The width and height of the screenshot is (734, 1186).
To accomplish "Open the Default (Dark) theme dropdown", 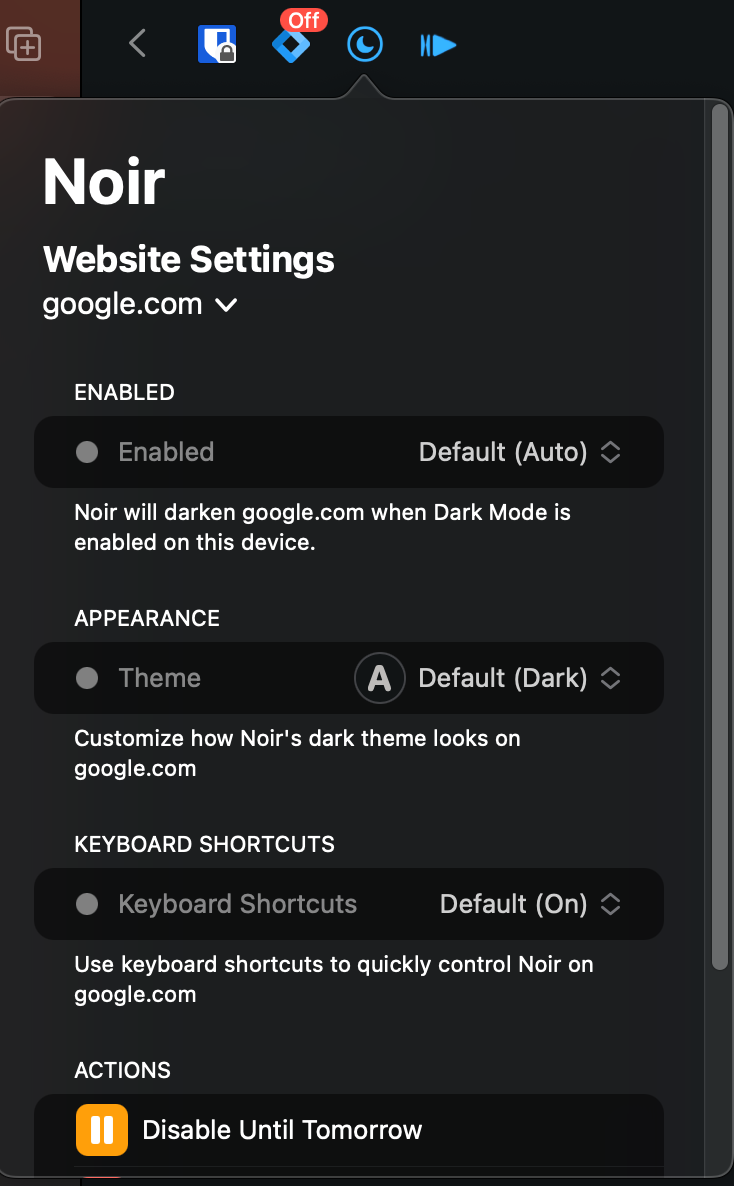I will [x=519, y=678].
